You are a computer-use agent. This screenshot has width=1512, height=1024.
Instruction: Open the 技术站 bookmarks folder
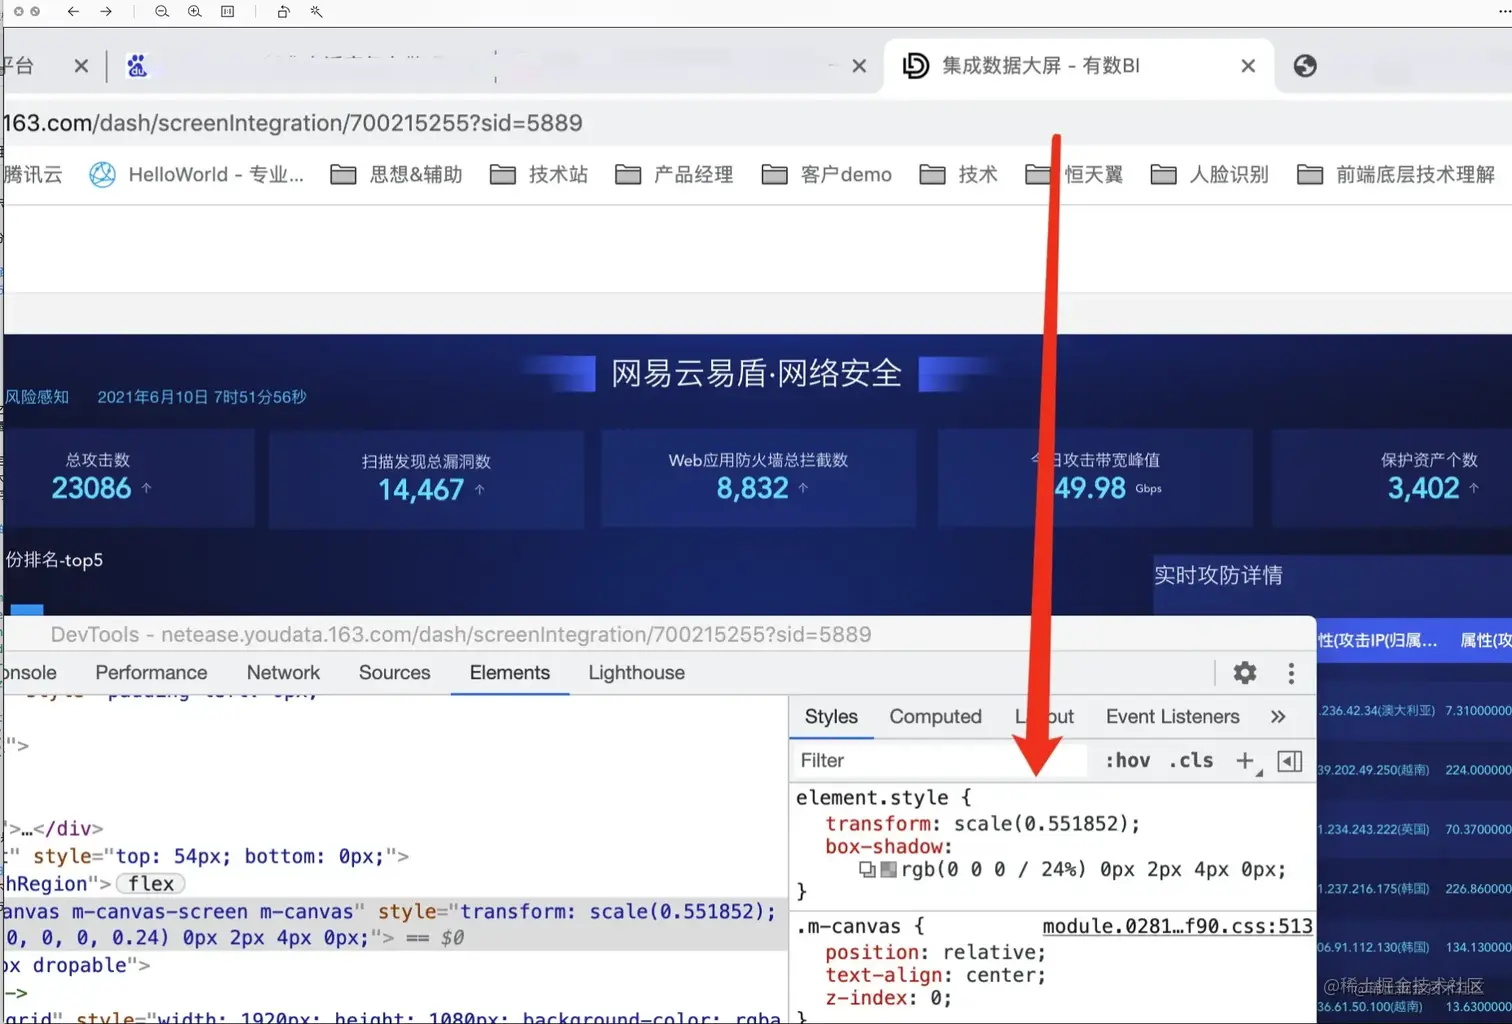[x=539, y=175]
